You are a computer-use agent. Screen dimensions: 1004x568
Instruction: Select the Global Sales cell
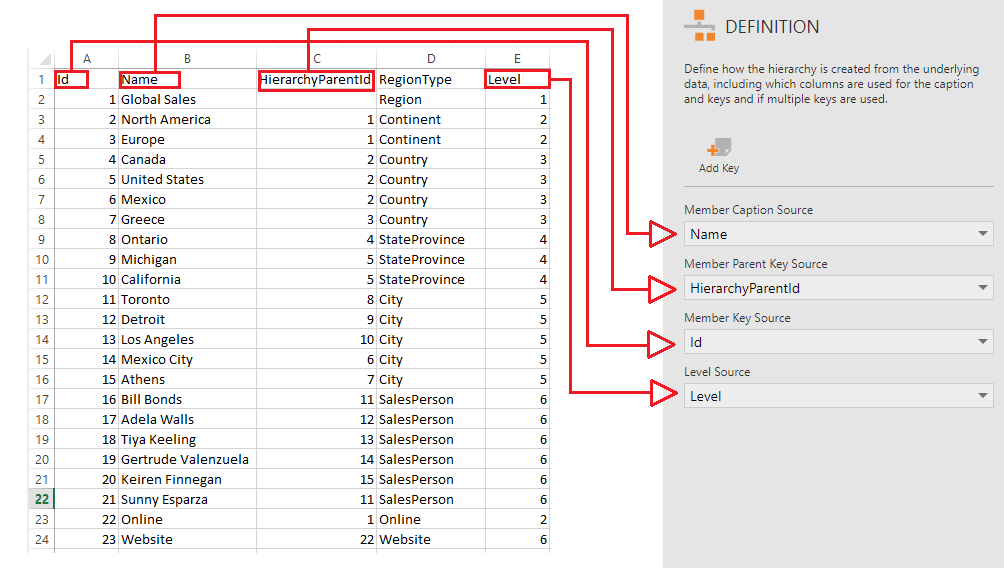(187, 100)
